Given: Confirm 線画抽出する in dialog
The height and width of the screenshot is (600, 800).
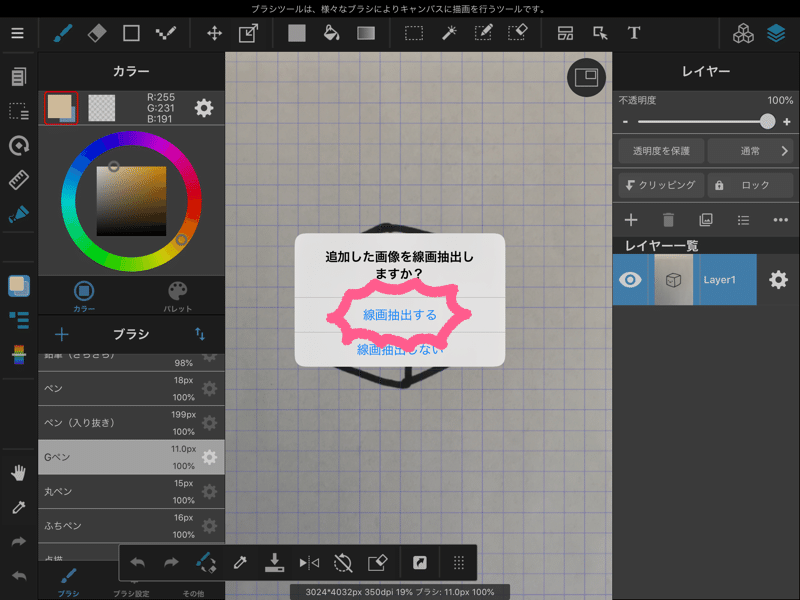Looking at the screenshot, I should [399, 315].
